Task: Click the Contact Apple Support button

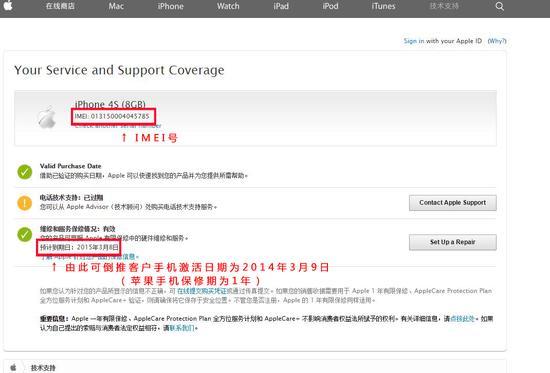Action: [x=452, y=203]
